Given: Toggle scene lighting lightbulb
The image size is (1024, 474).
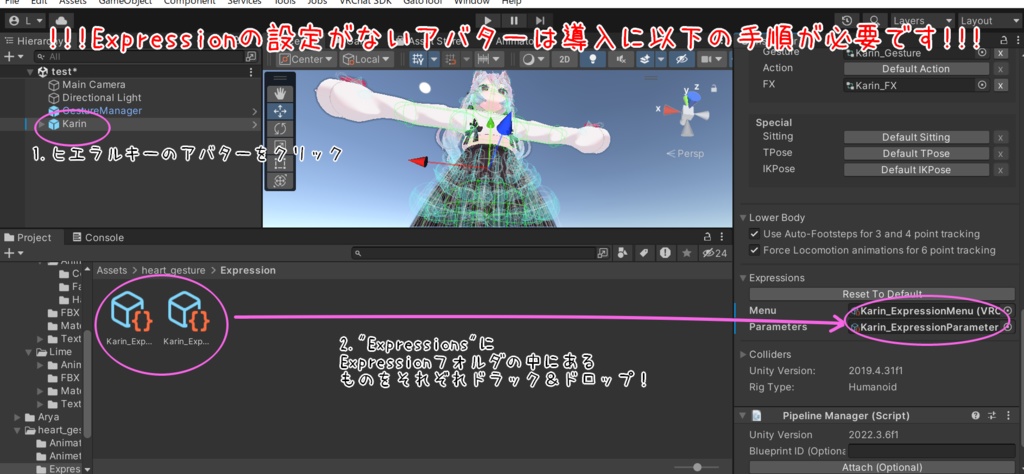Looking at the screenshot, I should (x=593, y=59).
